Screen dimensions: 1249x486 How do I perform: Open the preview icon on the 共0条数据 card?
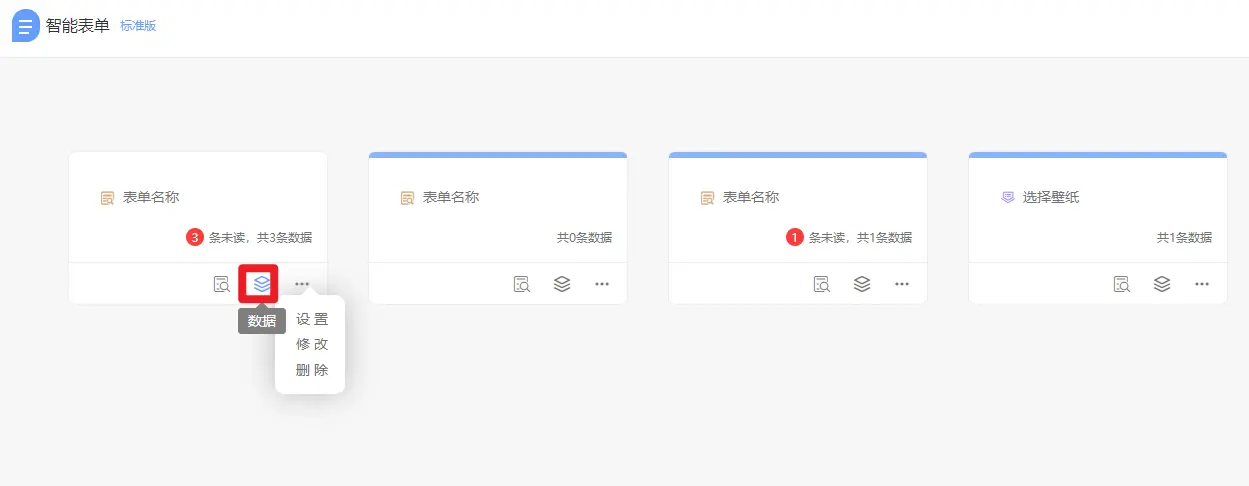522,284
